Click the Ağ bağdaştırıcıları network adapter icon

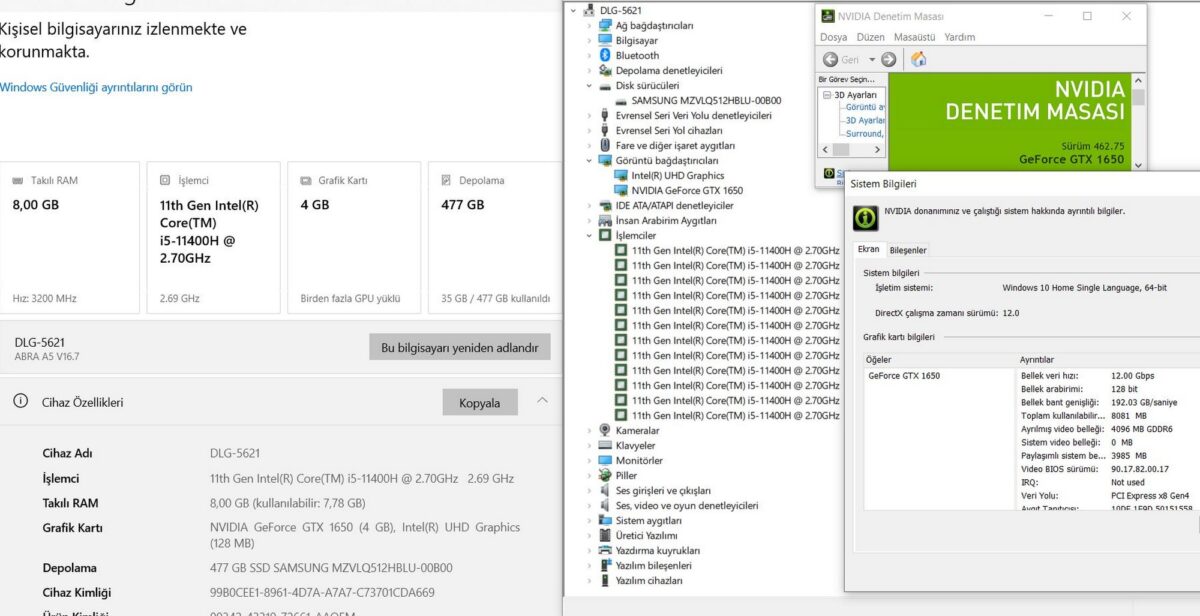605,25
